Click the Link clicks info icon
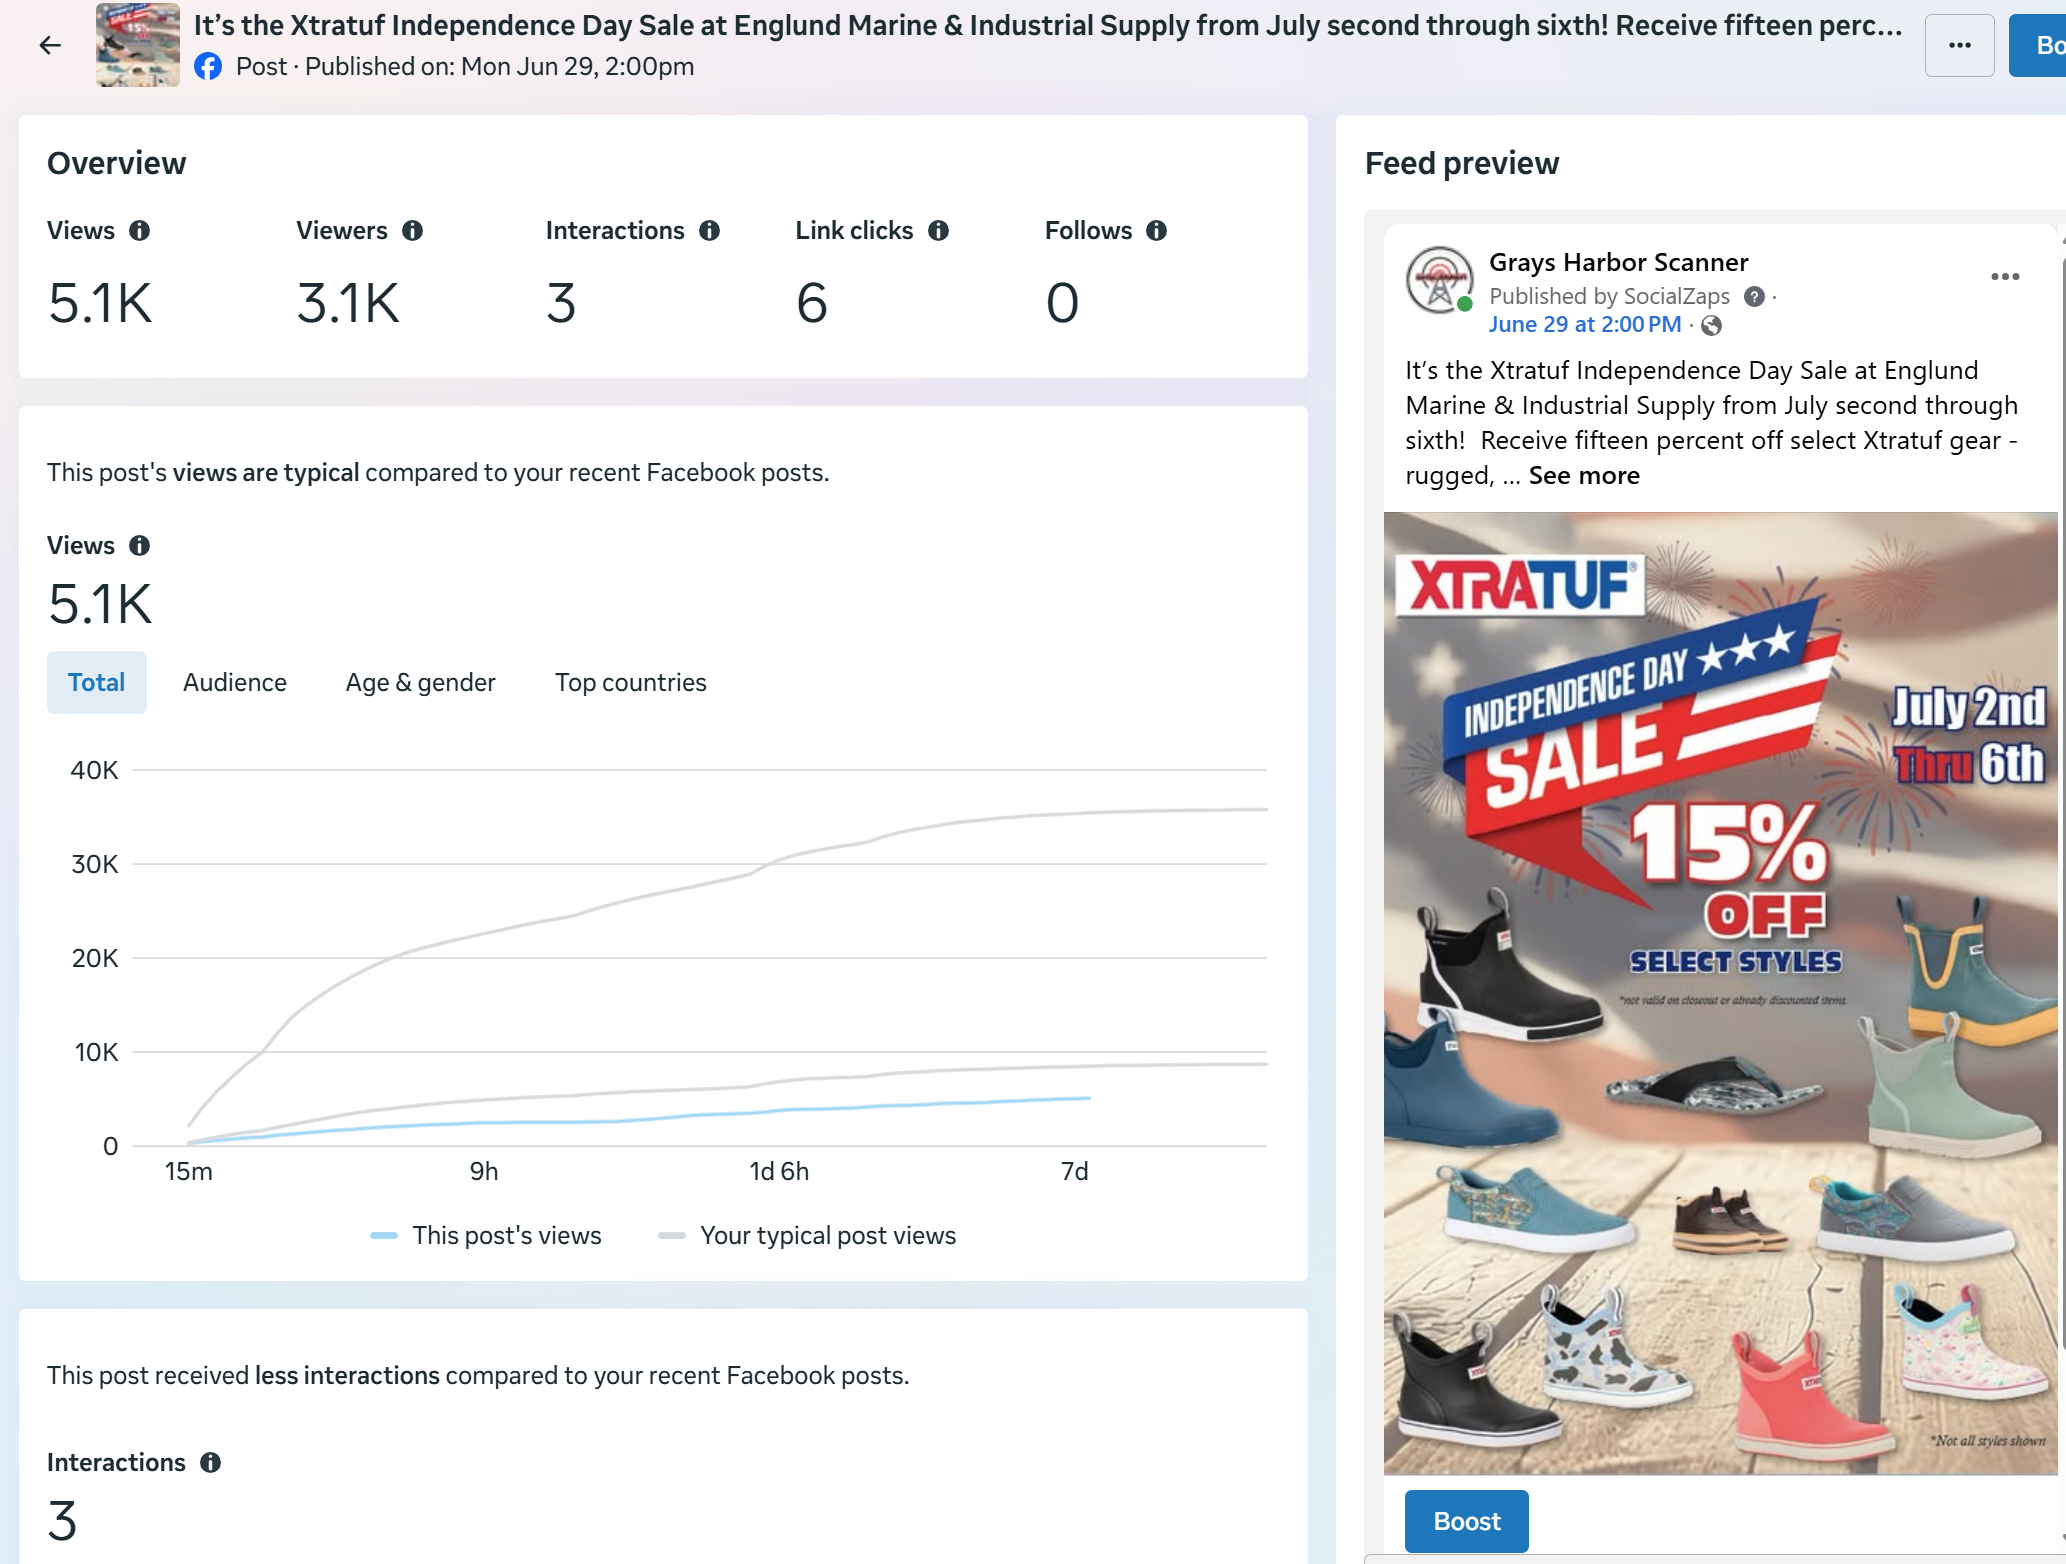2066x1564 pixels. click(939, 231)
